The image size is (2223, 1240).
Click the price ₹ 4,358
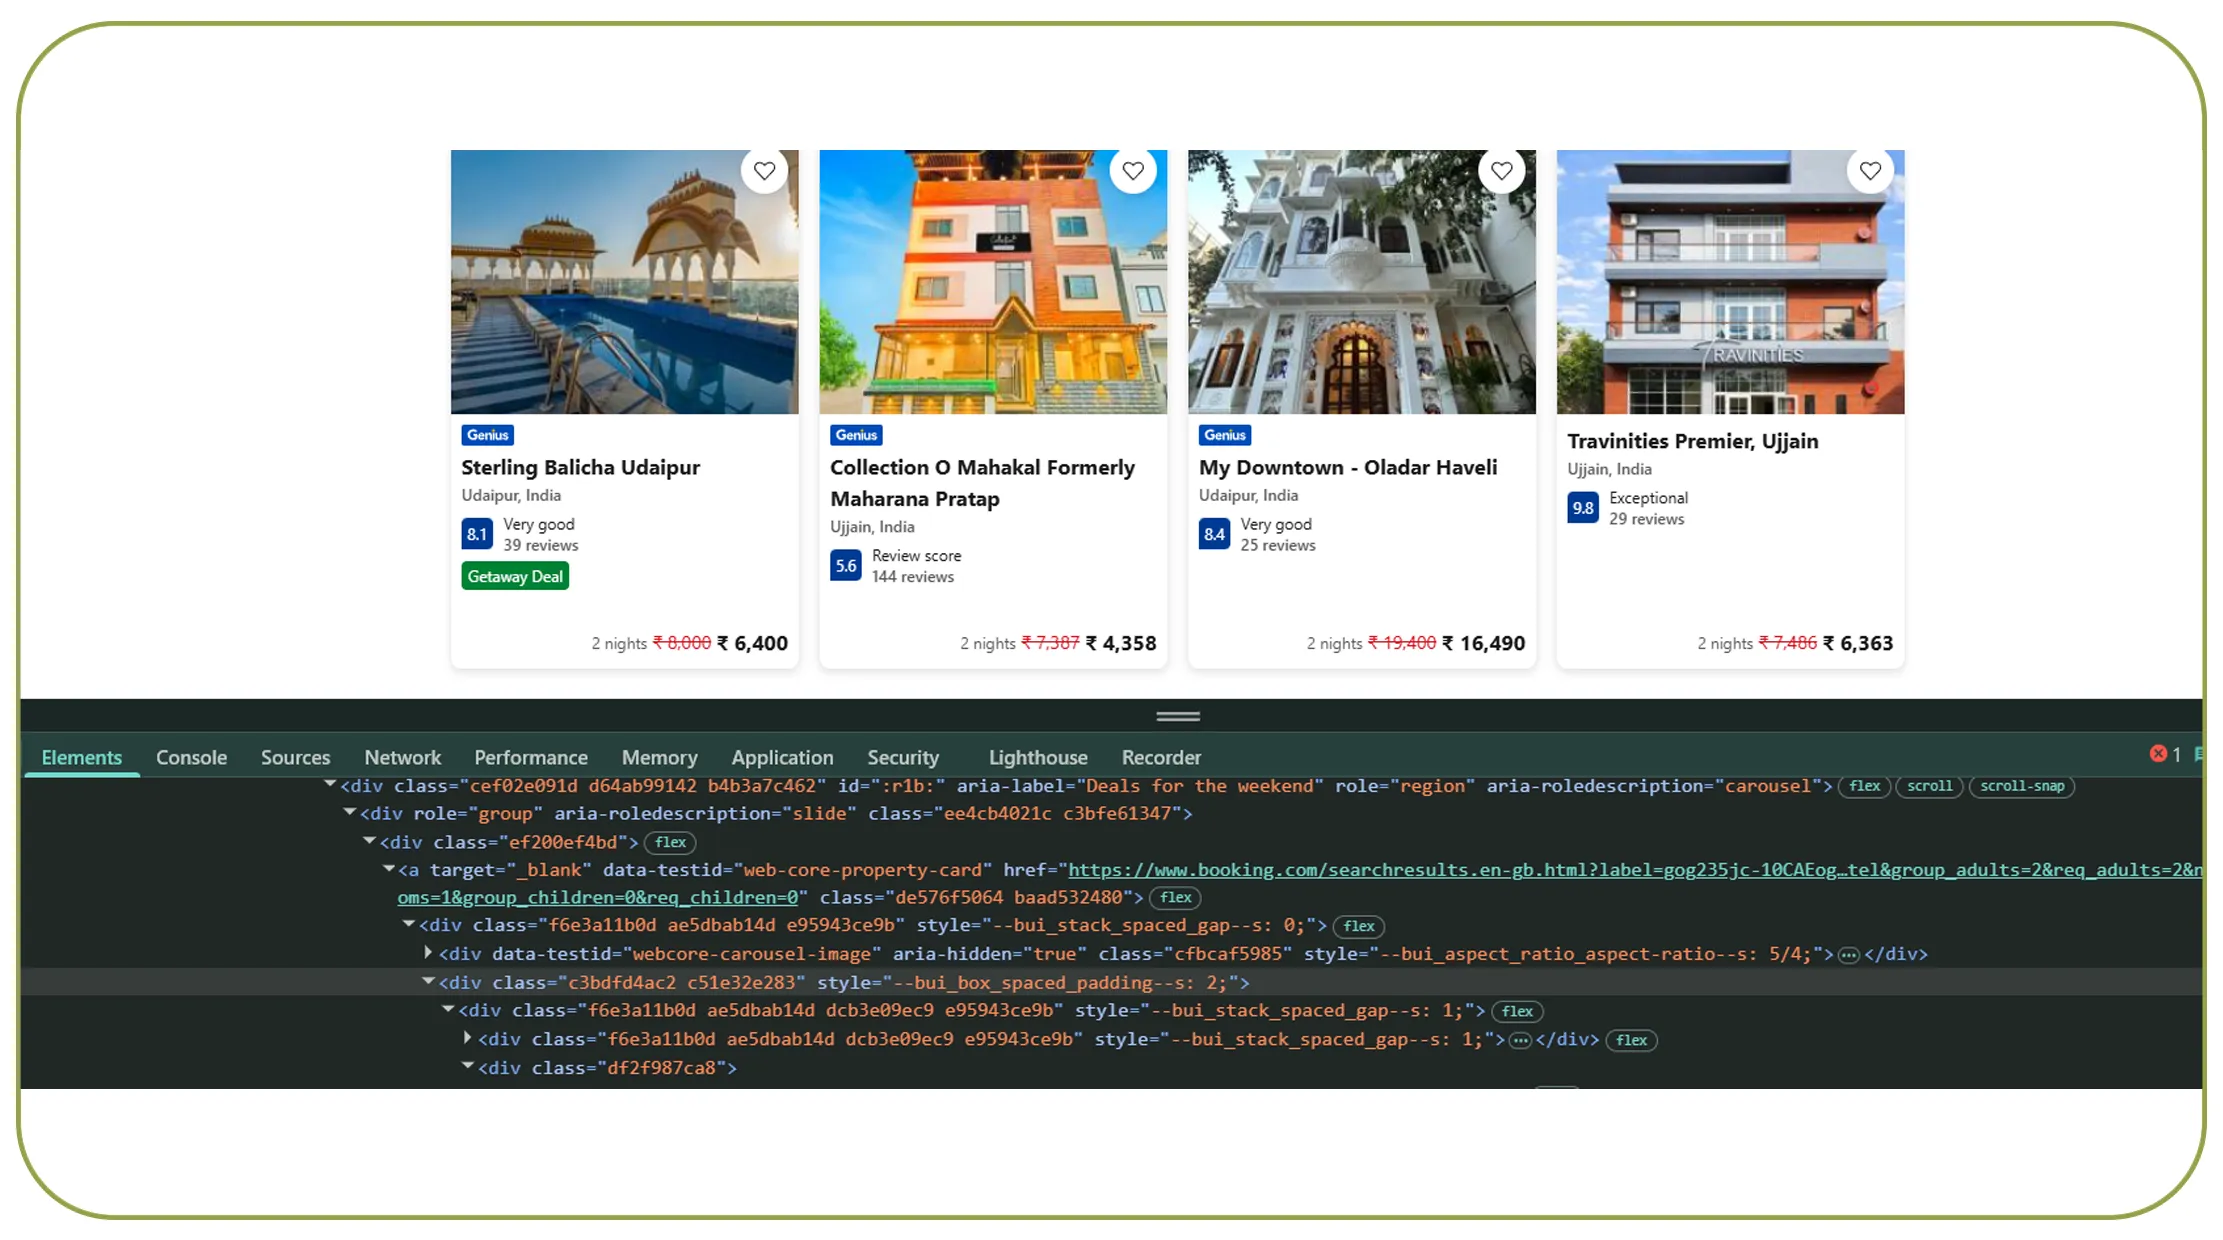tap(1121, 643)
